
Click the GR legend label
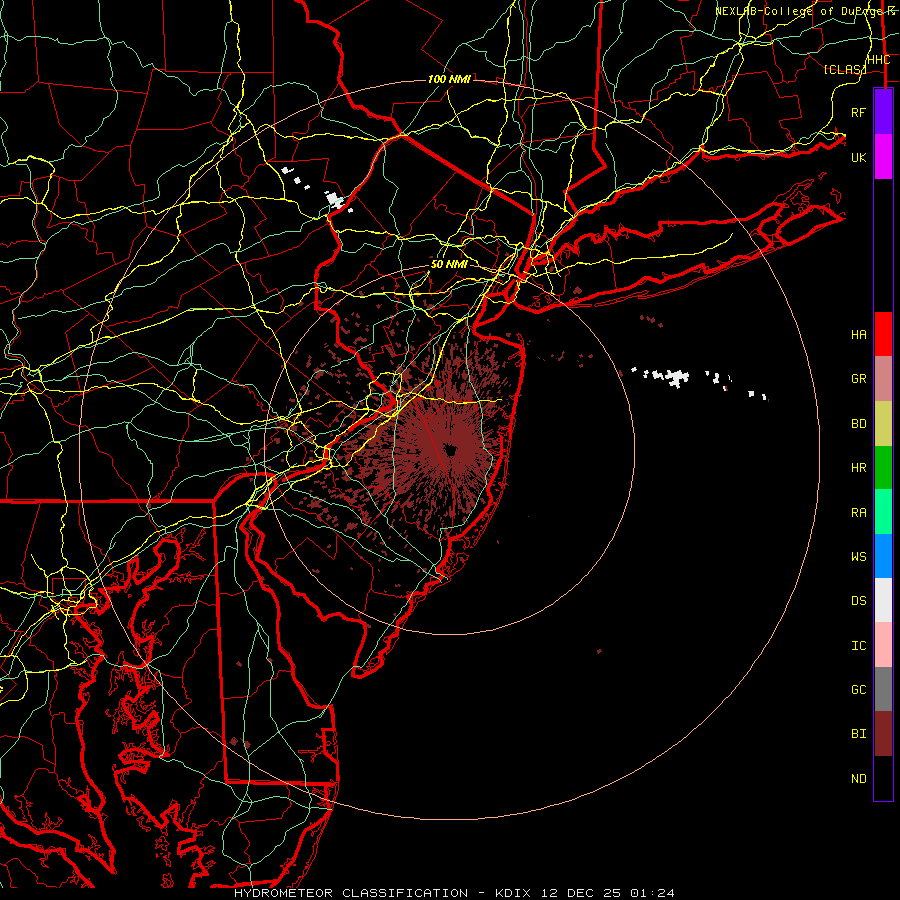point(858,379)
